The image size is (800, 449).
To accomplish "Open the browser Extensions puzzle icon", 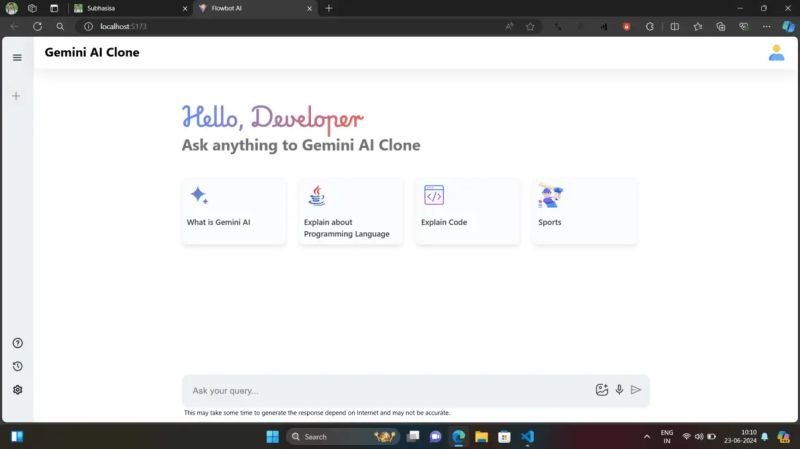I will pos(649,27).
